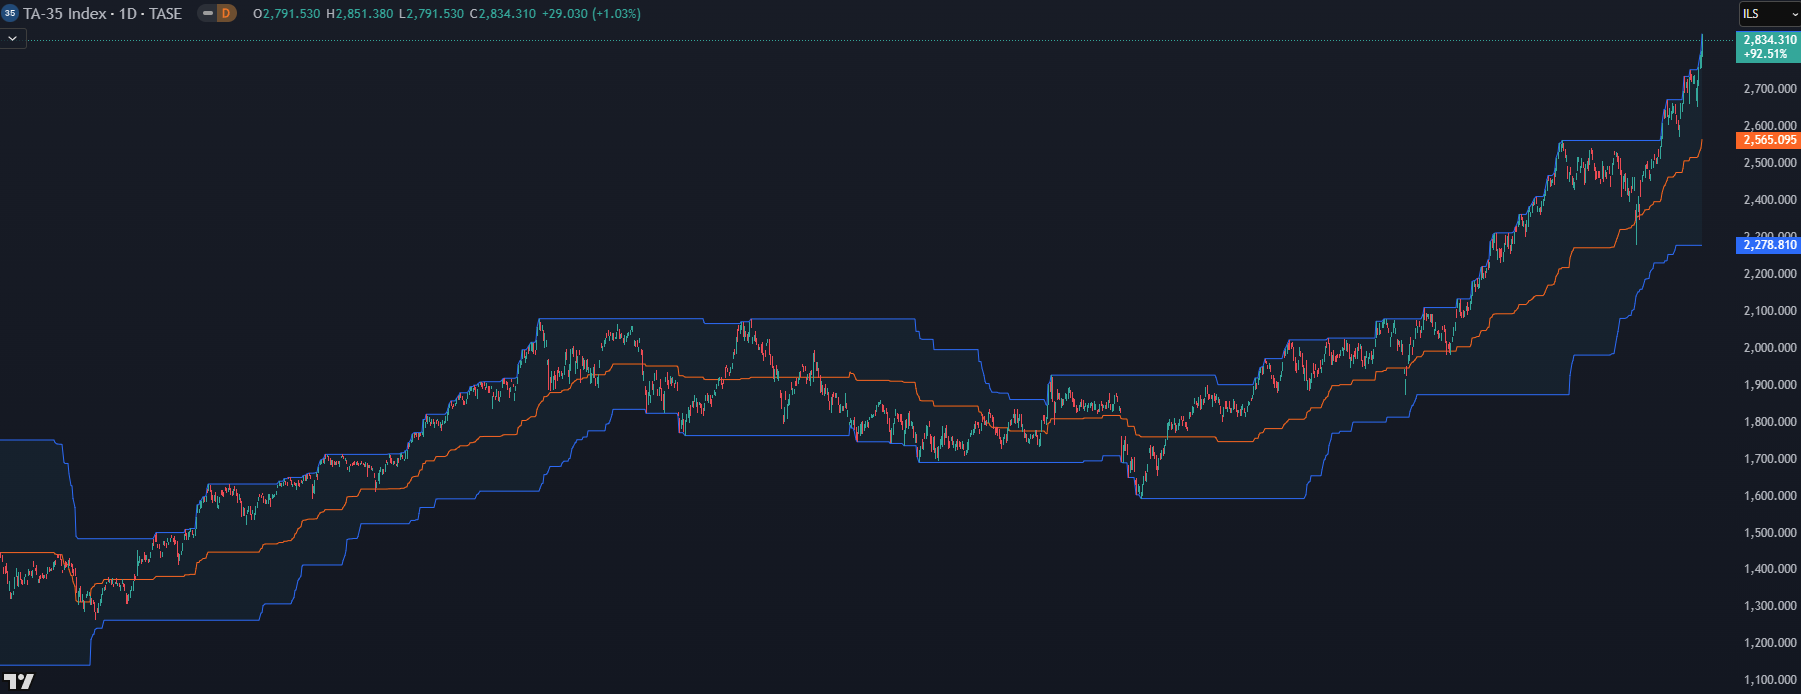Click the close value C2,834.310 in header
This screenshot has width=1801, height=694.
(503, 14)
